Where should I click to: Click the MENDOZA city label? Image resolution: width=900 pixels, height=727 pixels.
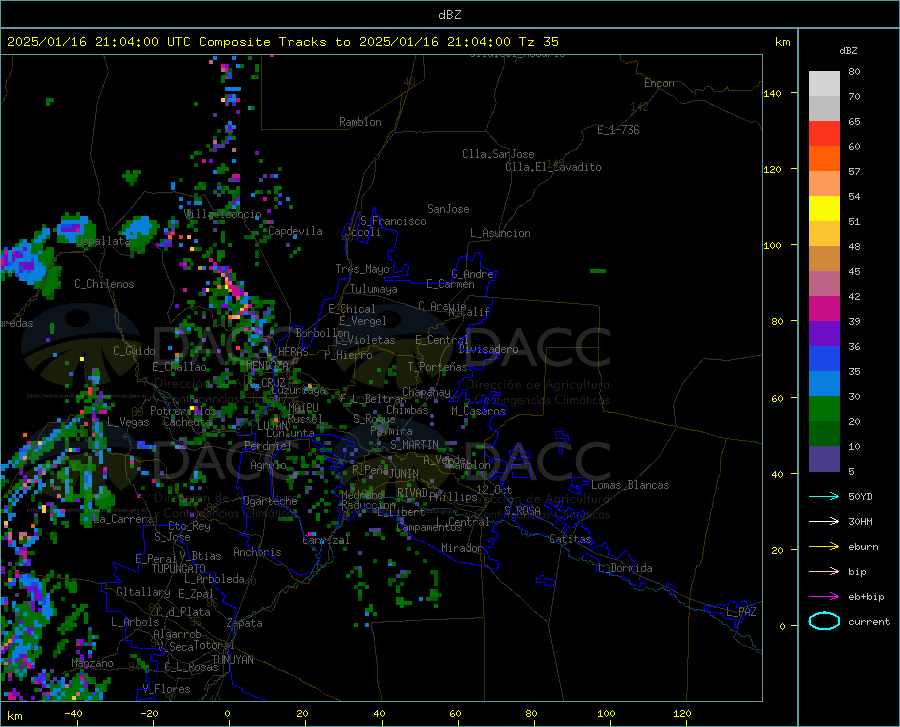point(267,366)
